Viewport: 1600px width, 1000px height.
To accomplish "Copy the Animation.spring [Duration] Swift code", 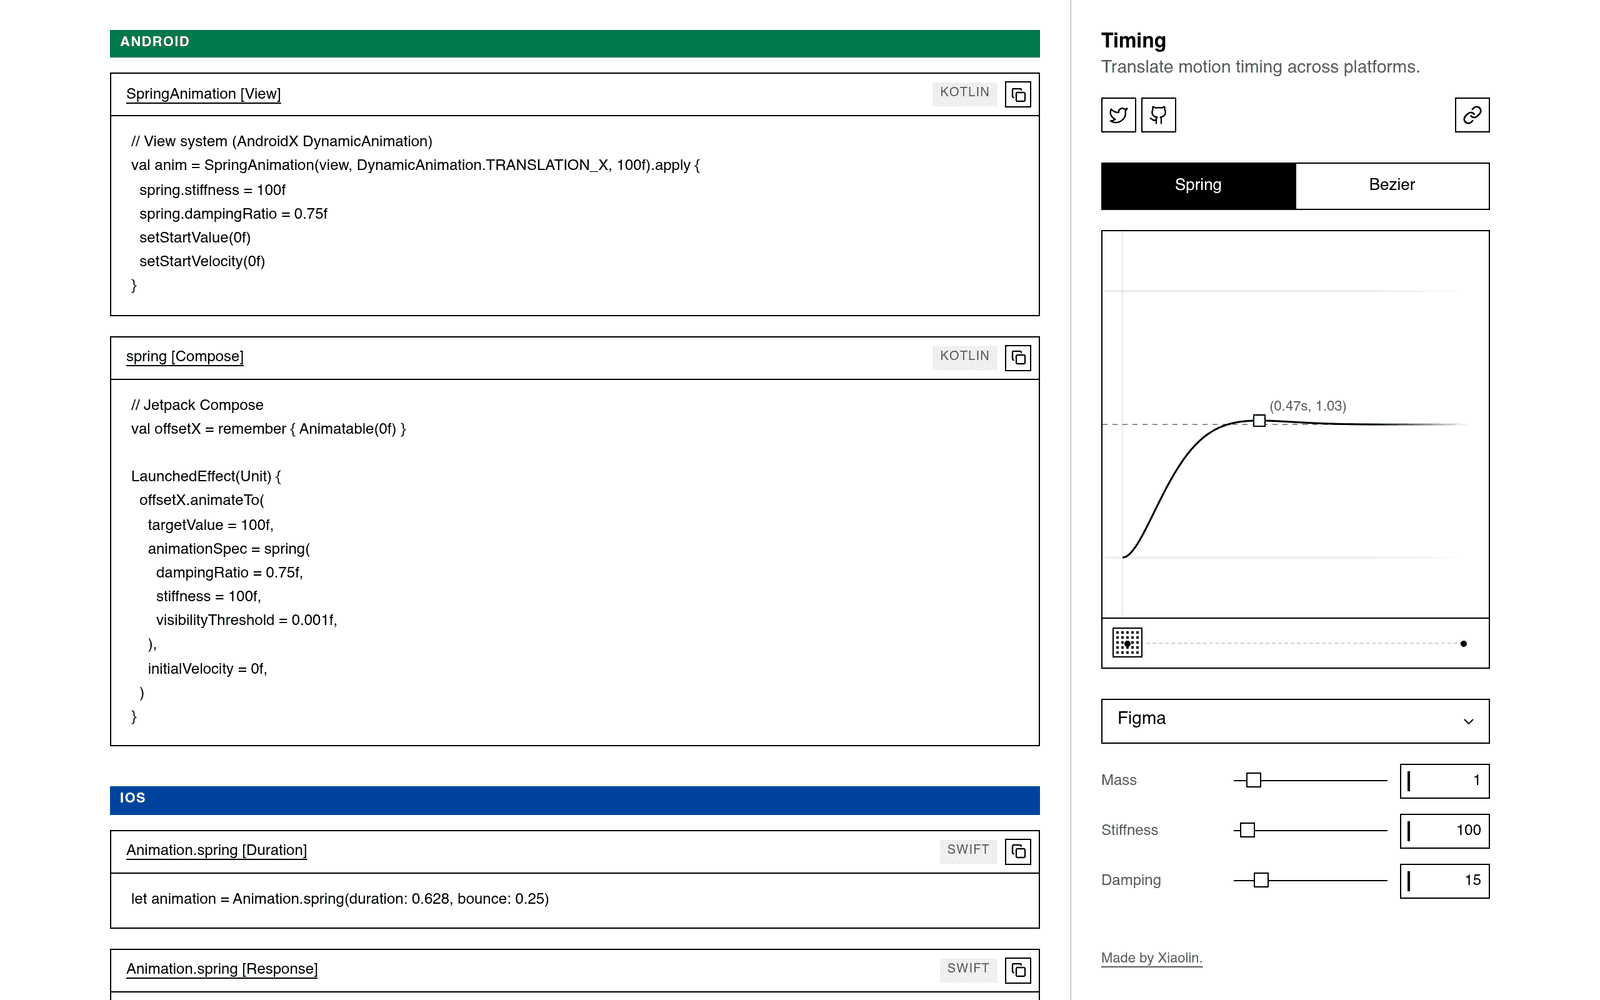I will [1018, 852].
